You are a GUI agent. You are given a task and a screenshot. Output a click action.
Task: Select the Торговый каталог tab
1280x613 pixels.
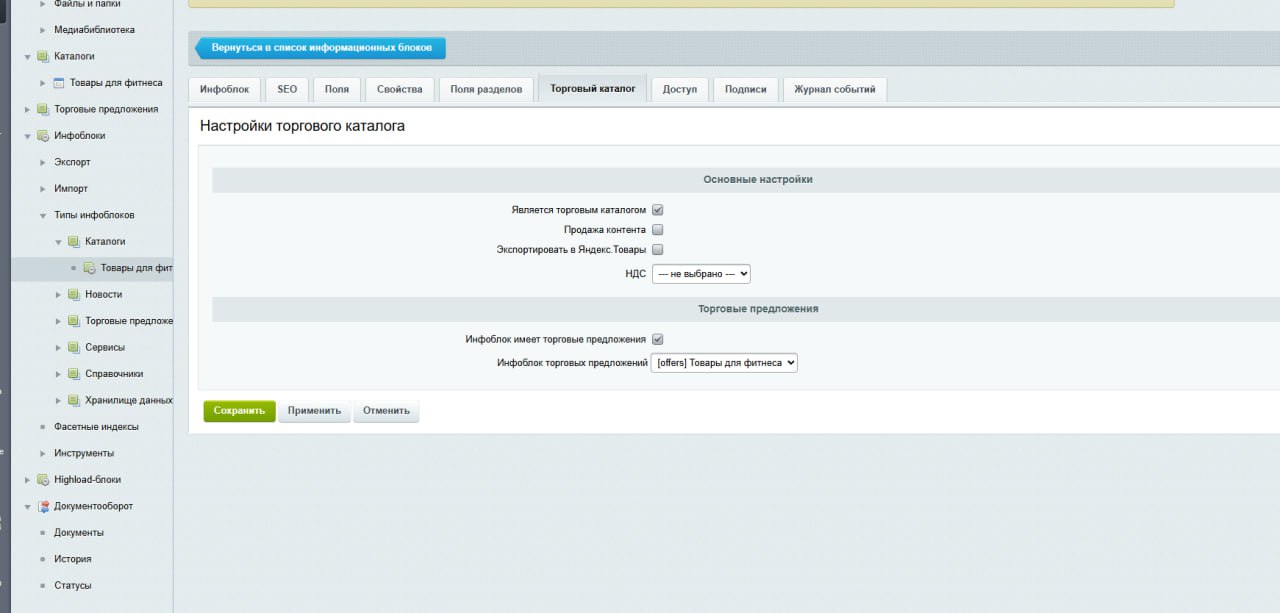point(593,88)
